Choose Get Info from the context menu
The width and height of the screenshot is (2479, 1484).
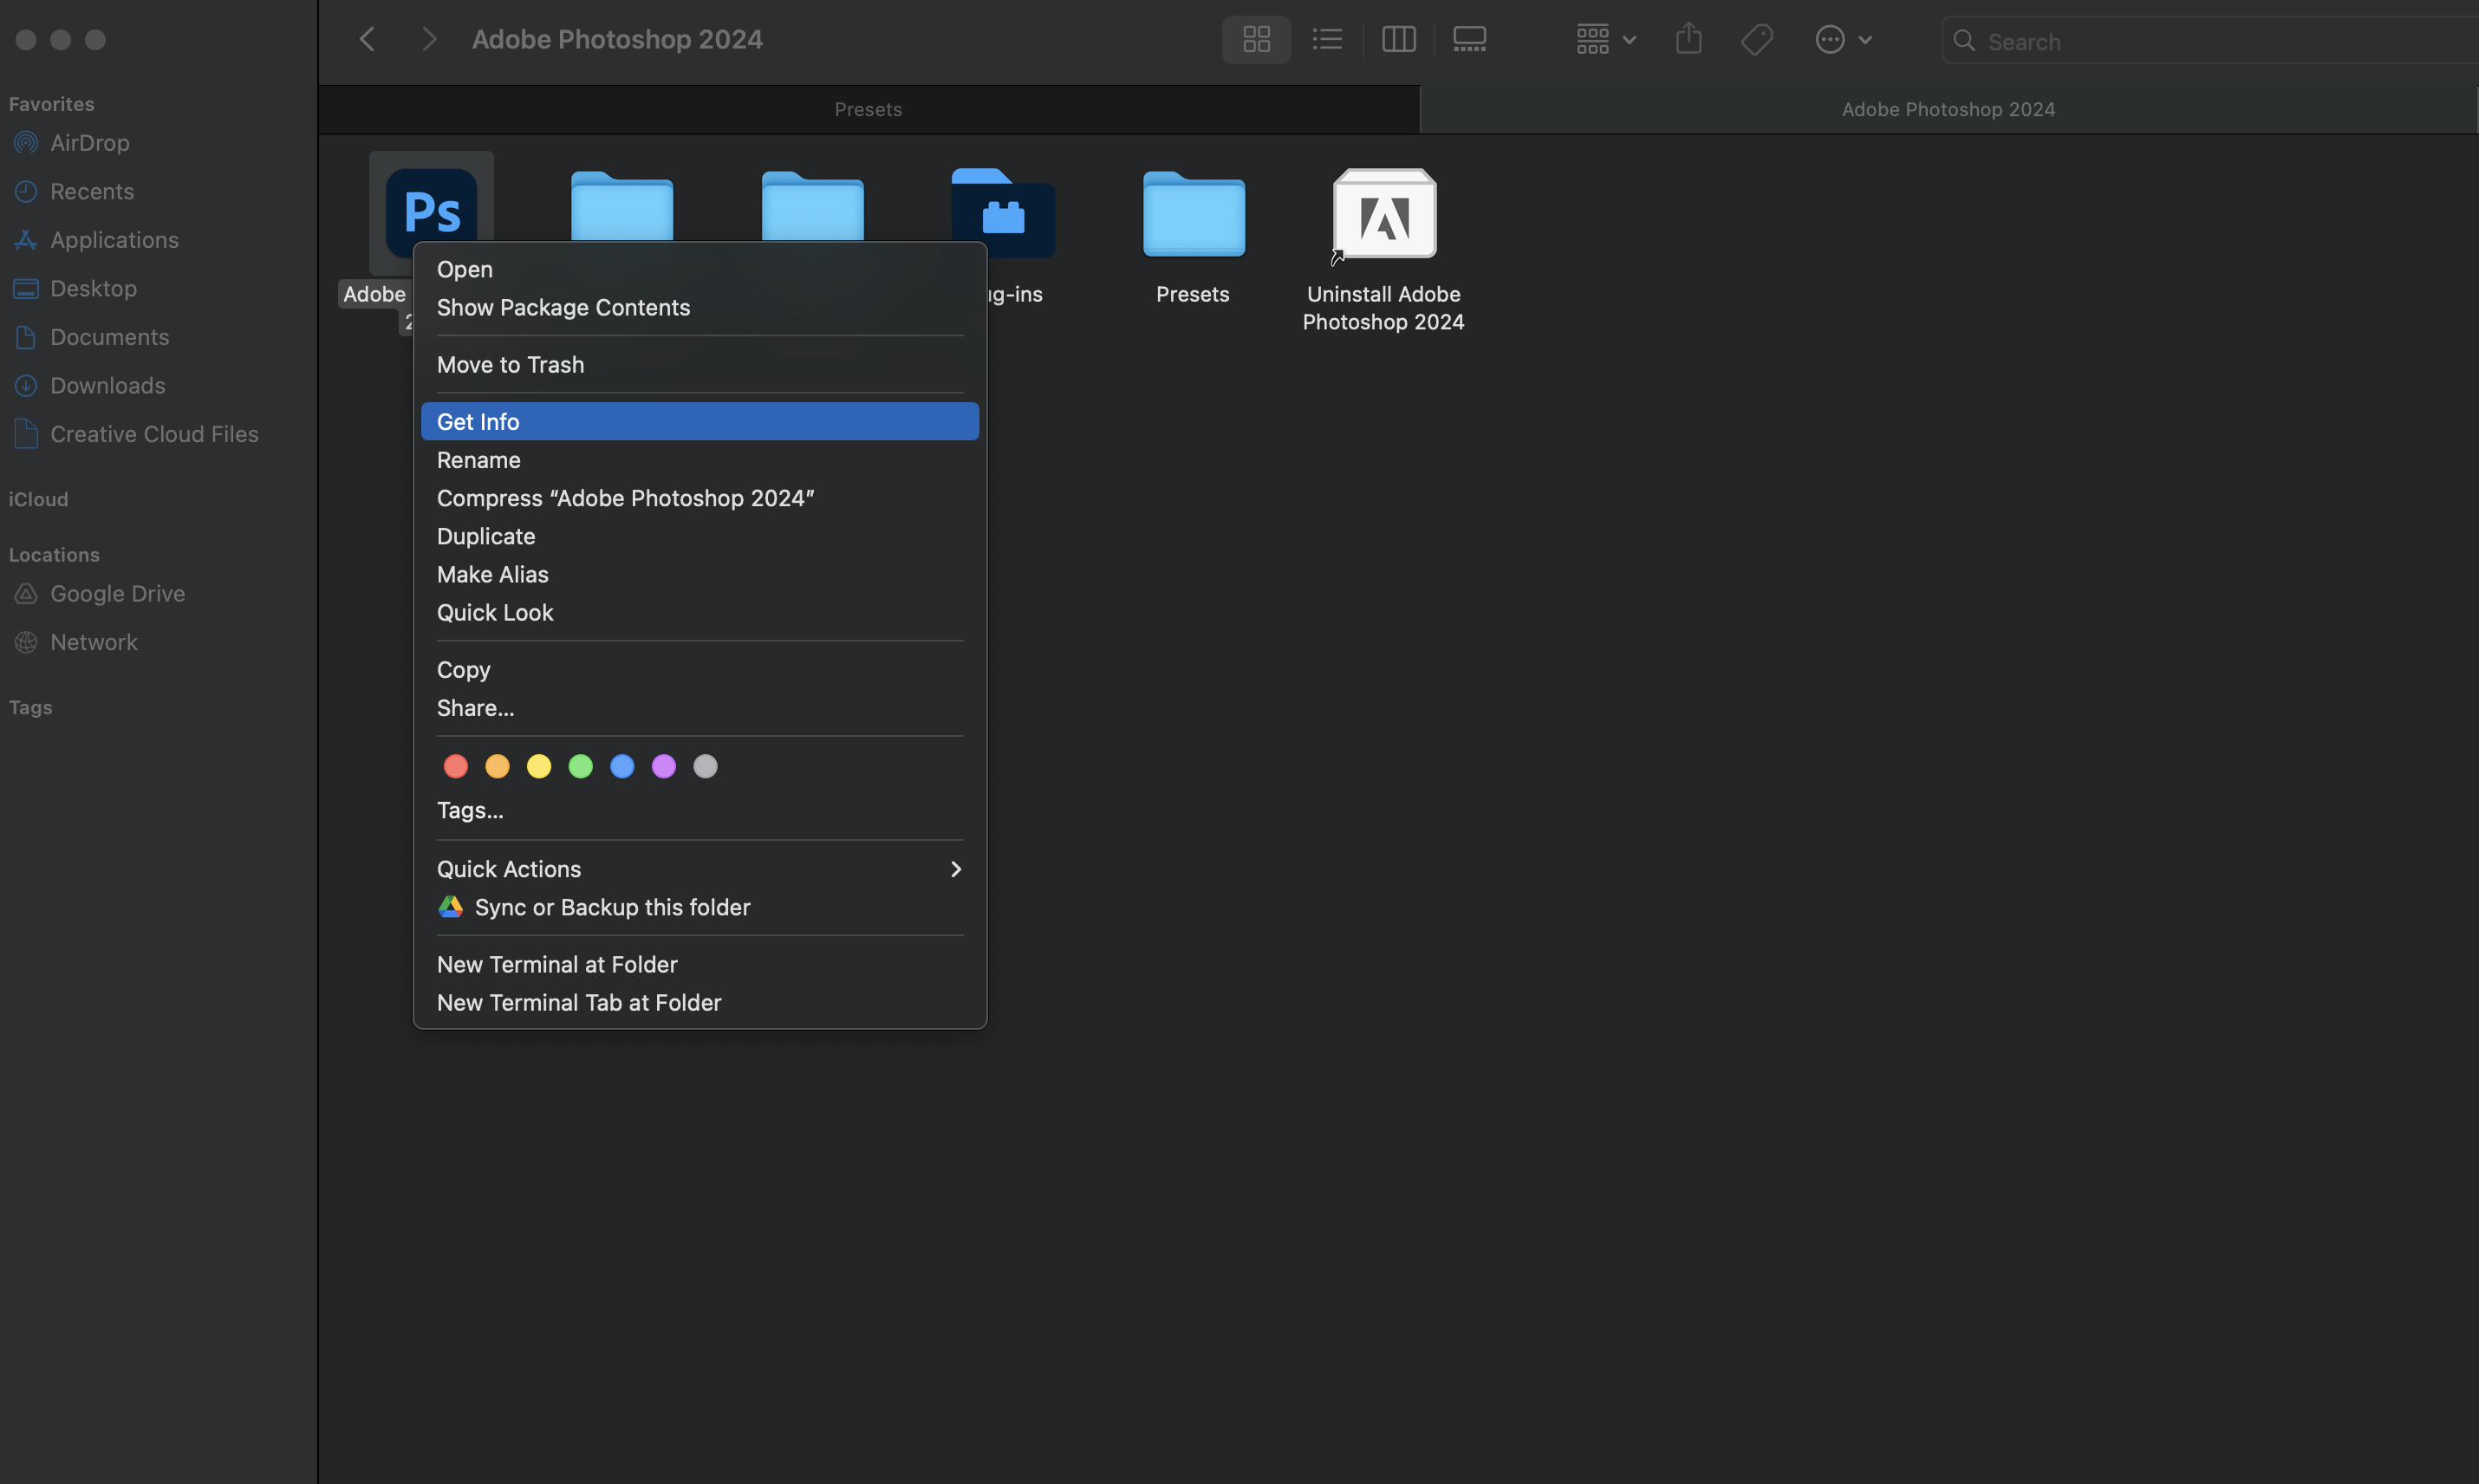pos(478,421)
